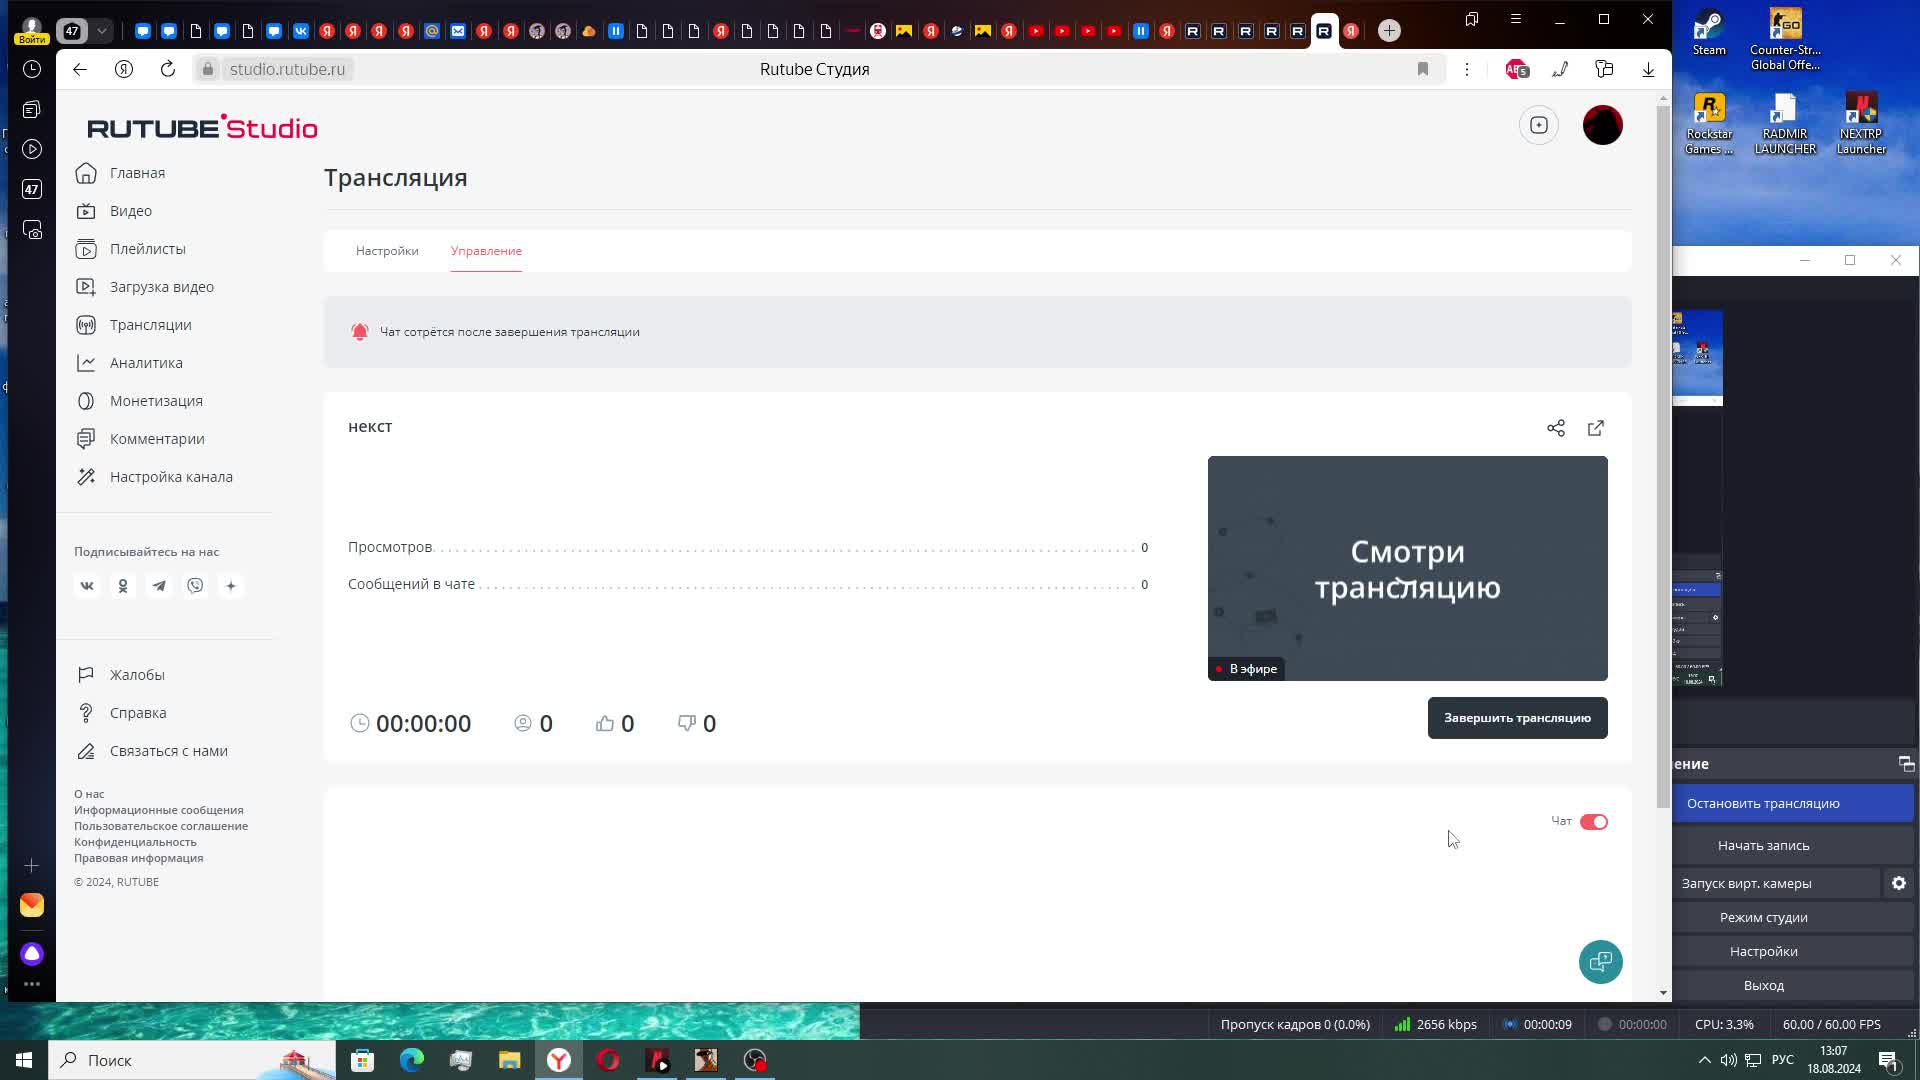Open the profile avatar menu
Viewport: 1920px width, 1080px height.
pos(1602,125)
